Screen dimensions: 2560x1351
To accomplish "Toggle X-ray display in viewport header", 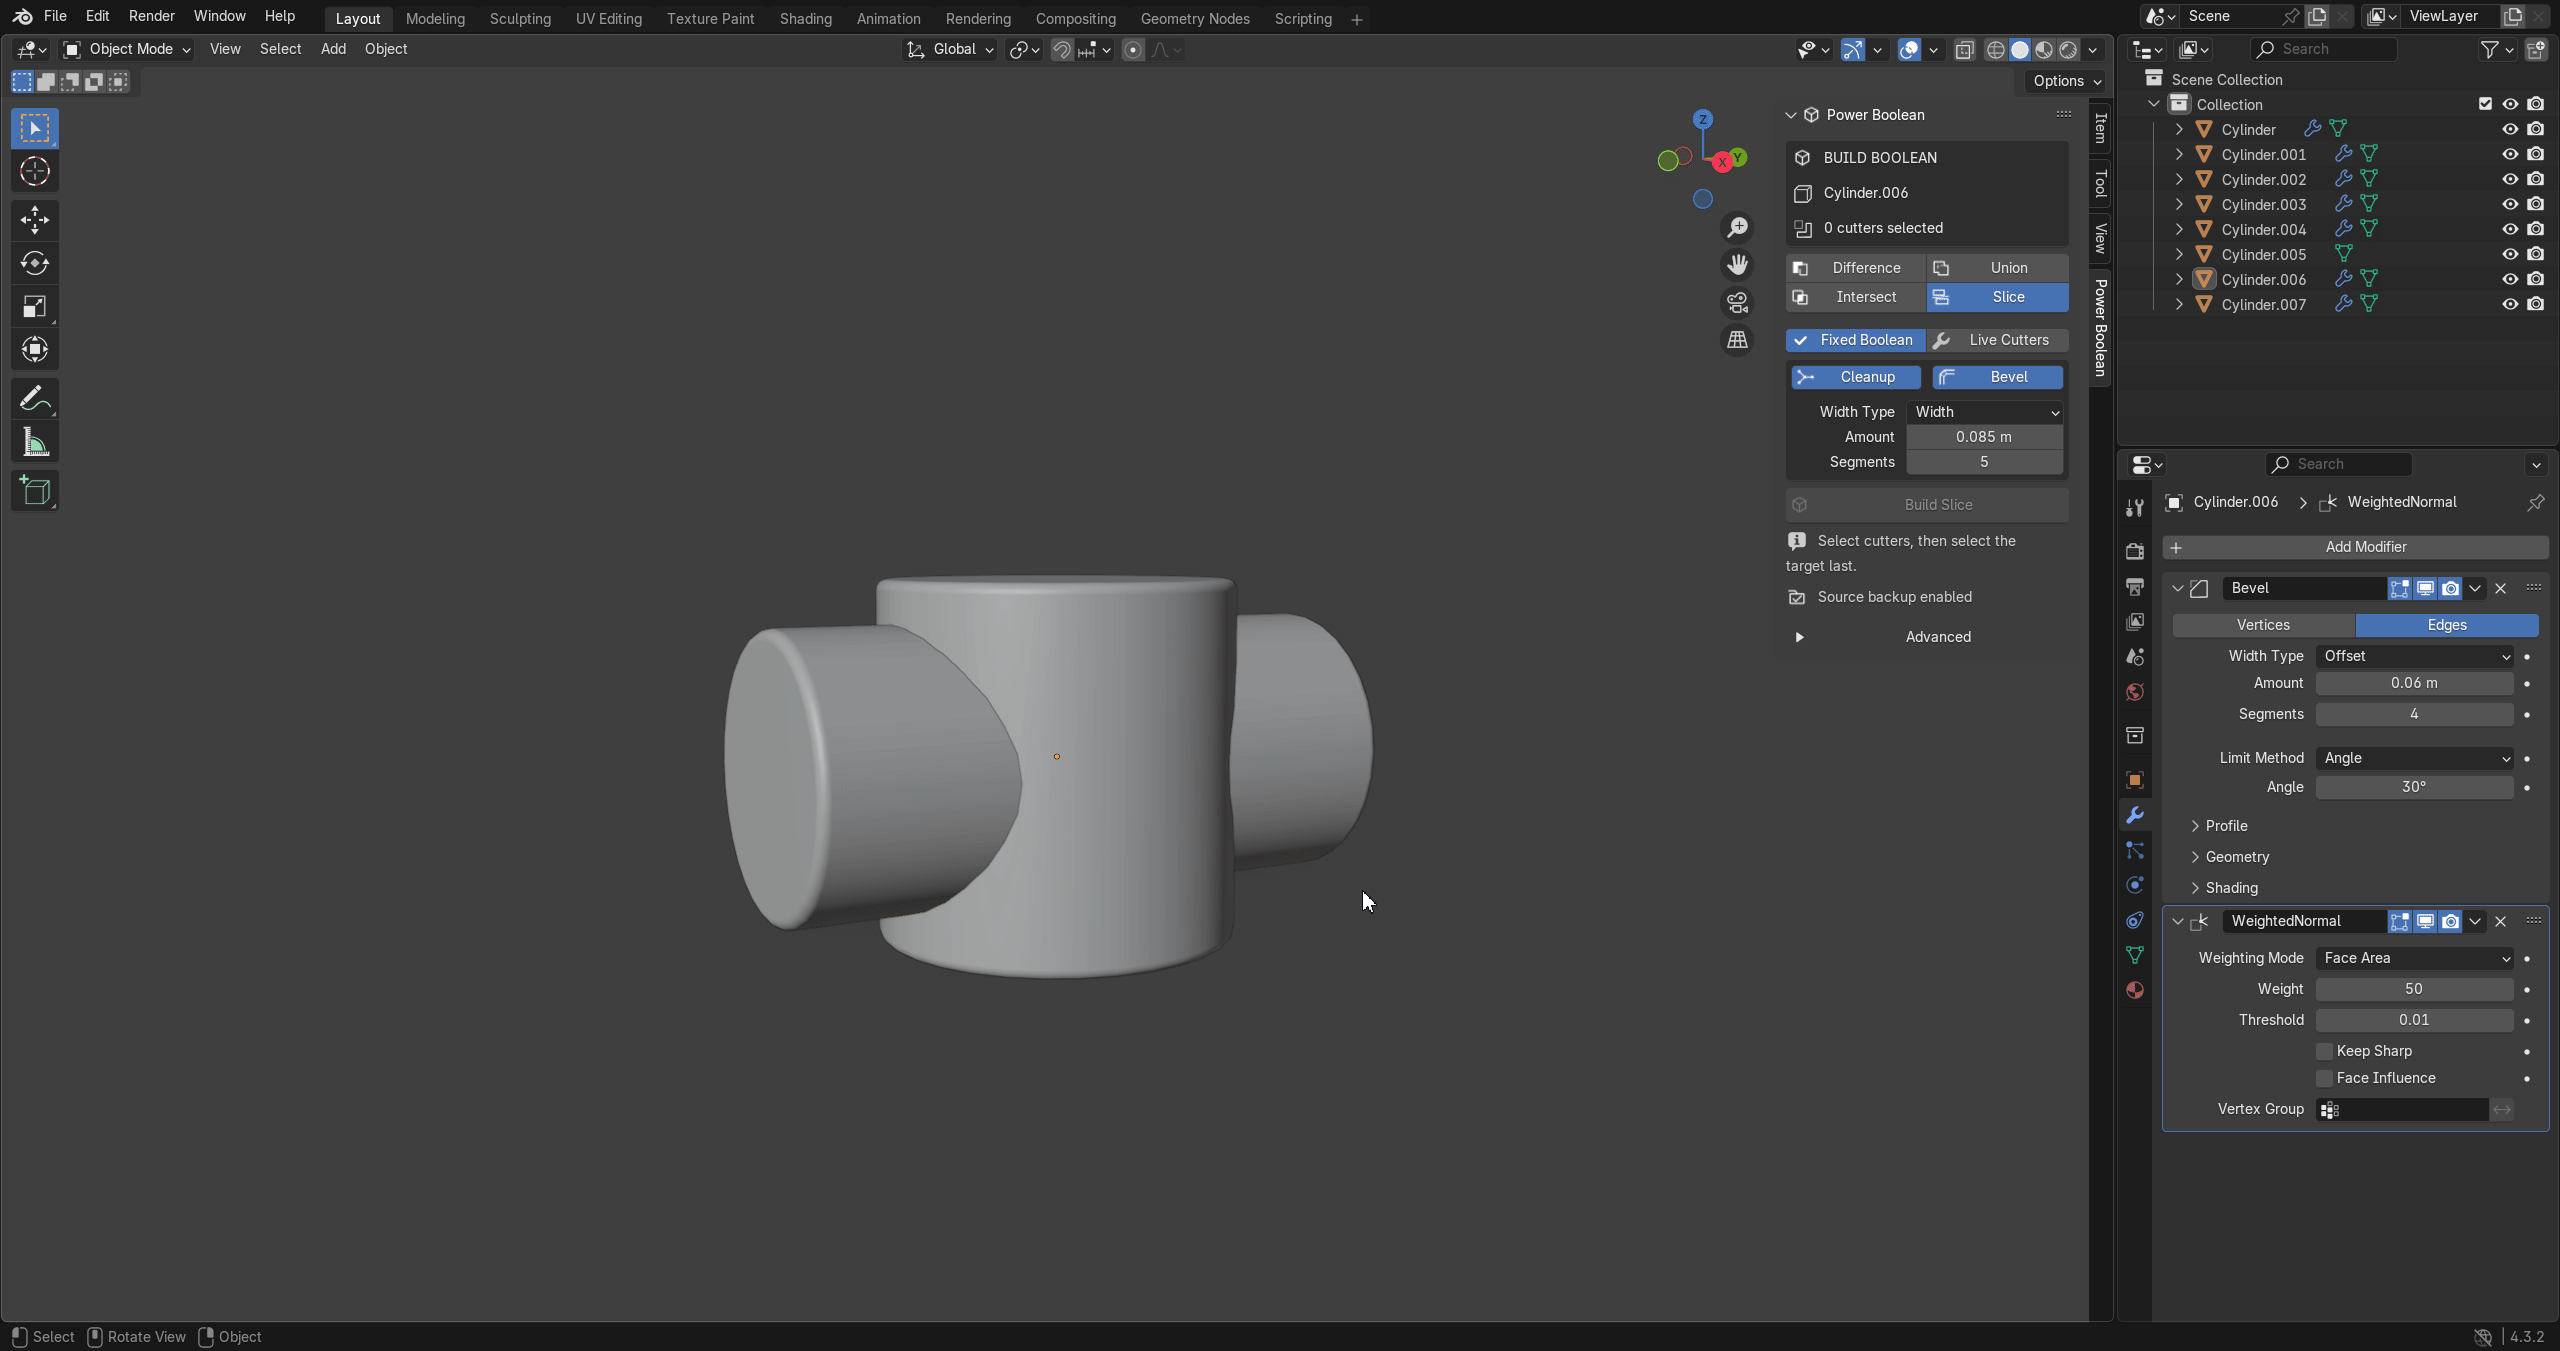I will 1965,50.
